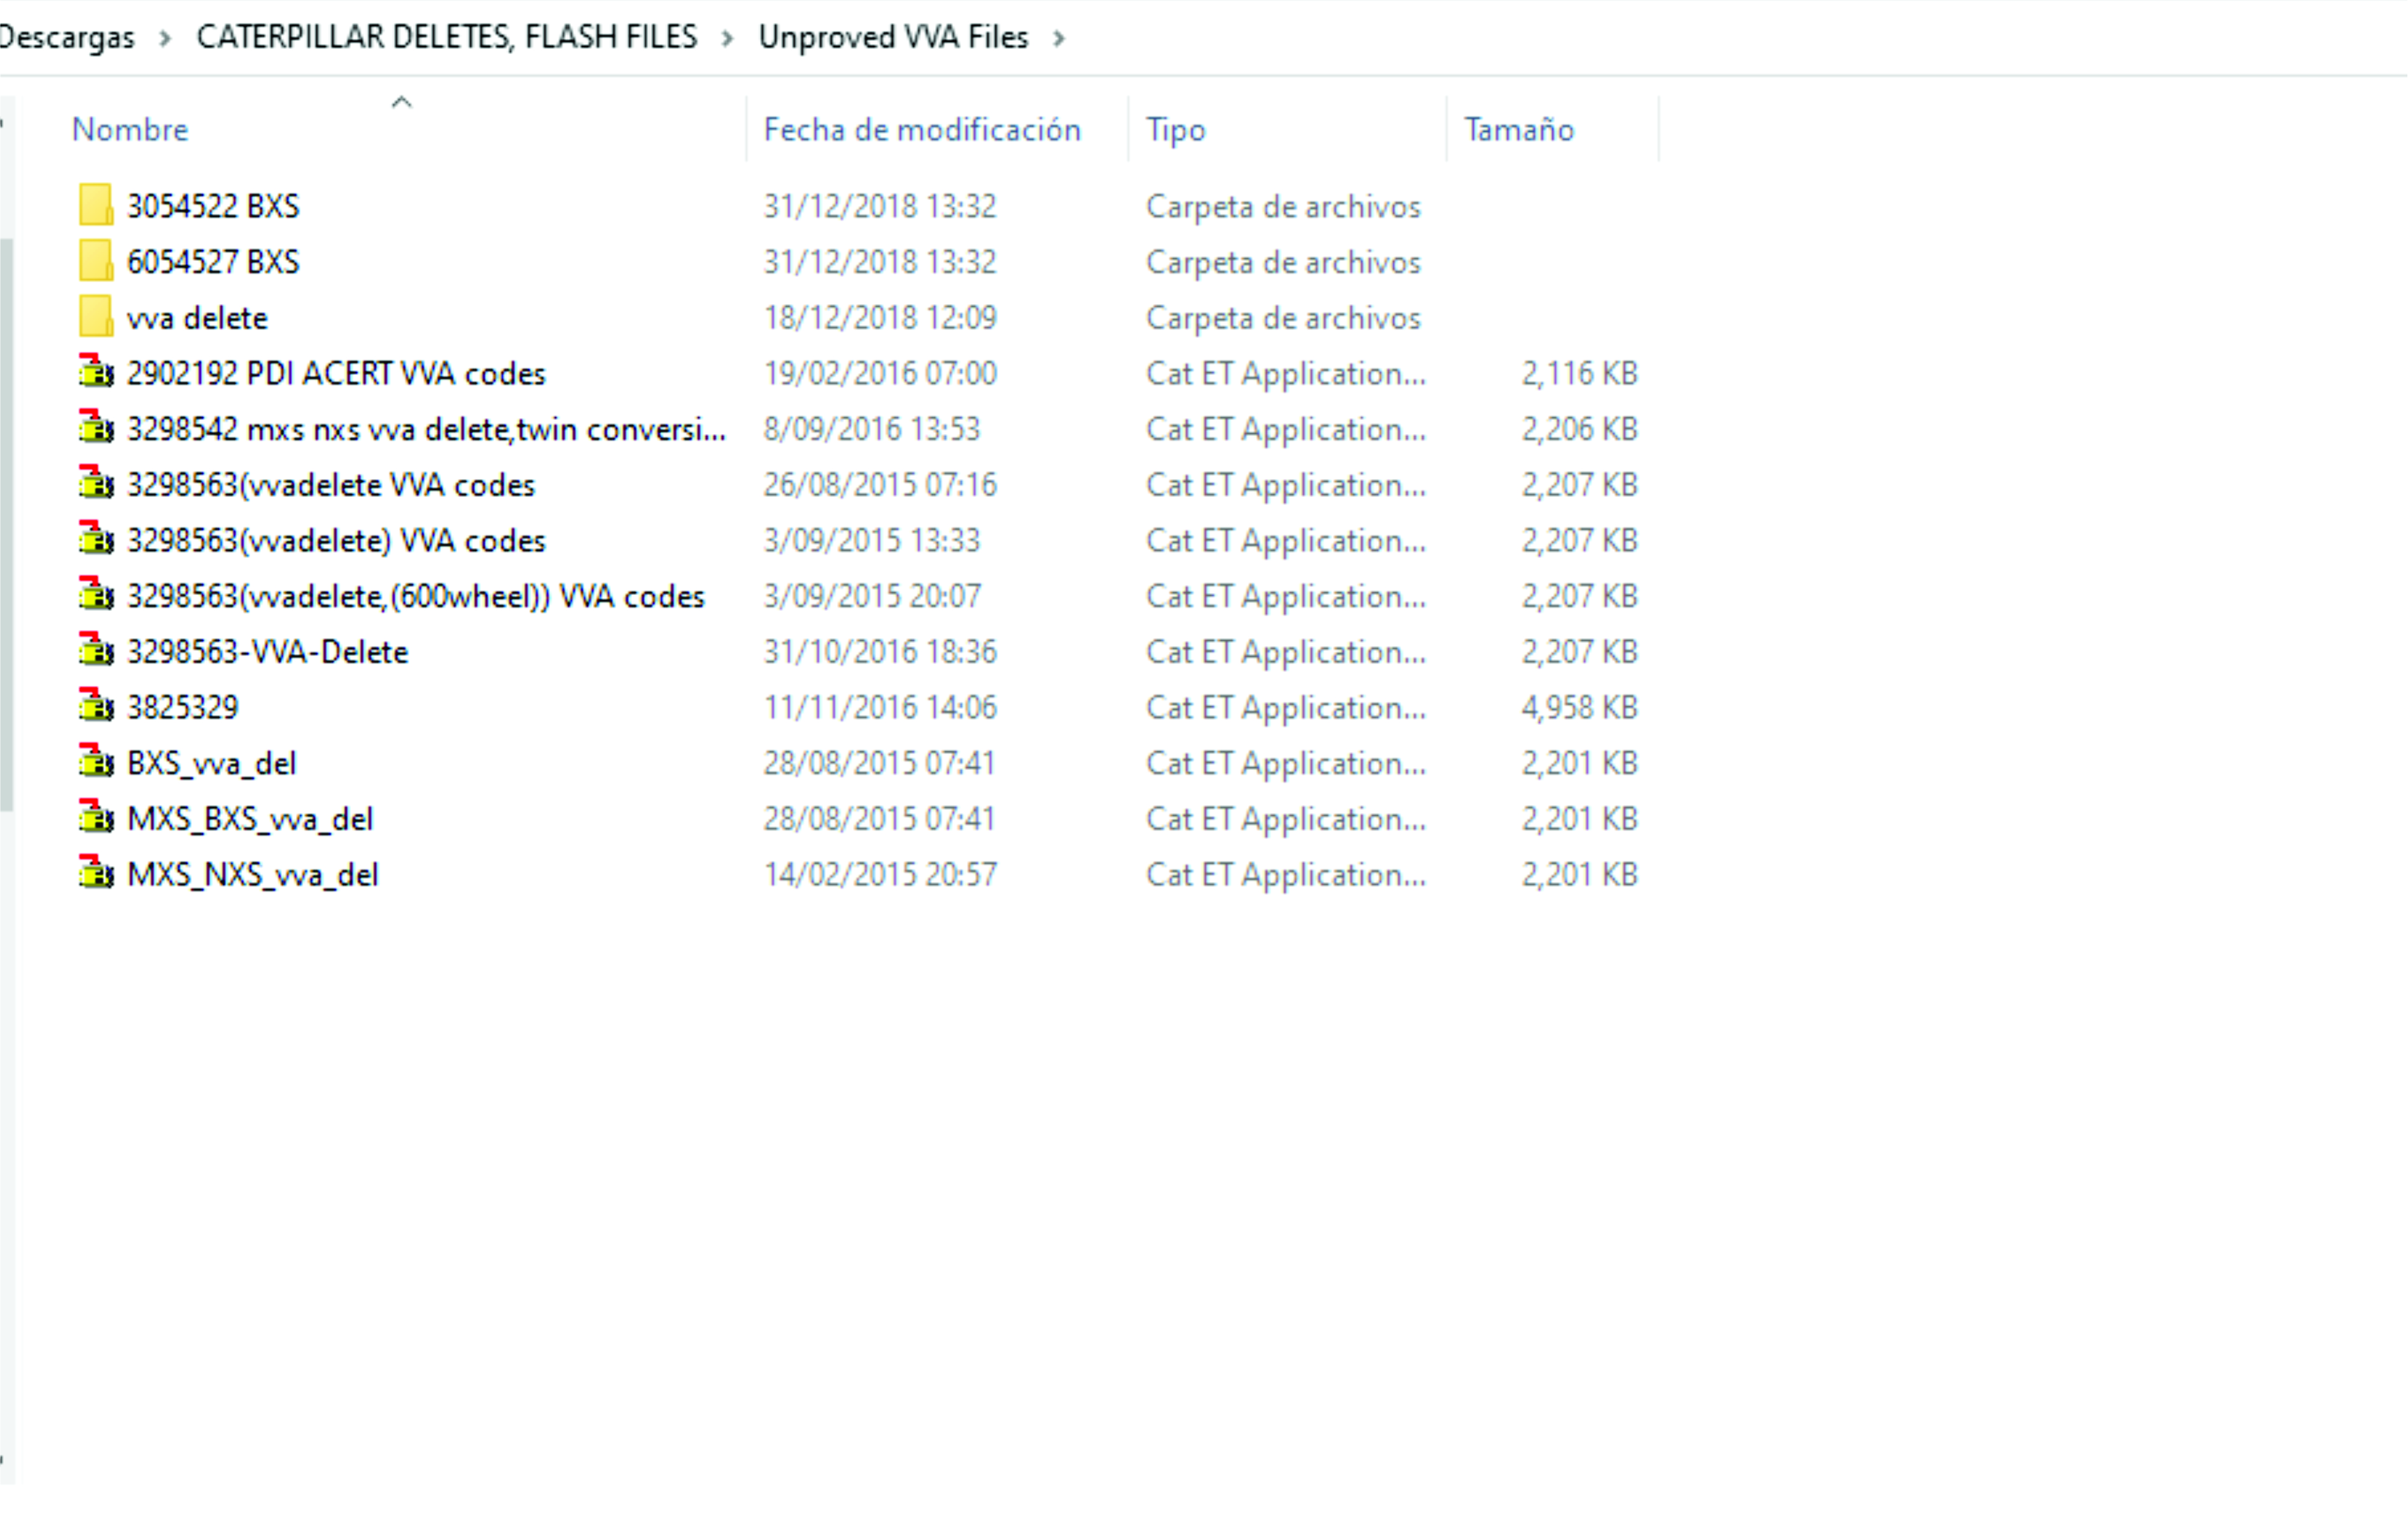Screen dimensions: 2408x1533
Task: Select the folder name vva delete
Action: (198, 318)
